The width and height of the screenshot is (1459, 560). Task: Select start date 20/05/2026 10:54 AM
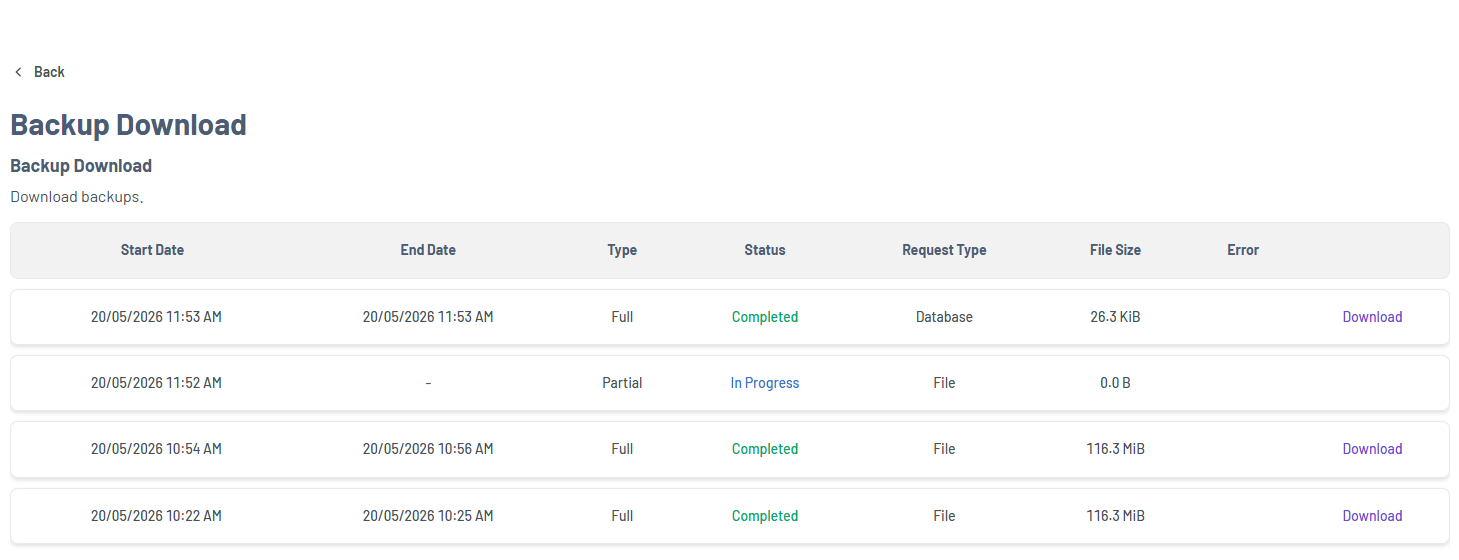point(156,449)
